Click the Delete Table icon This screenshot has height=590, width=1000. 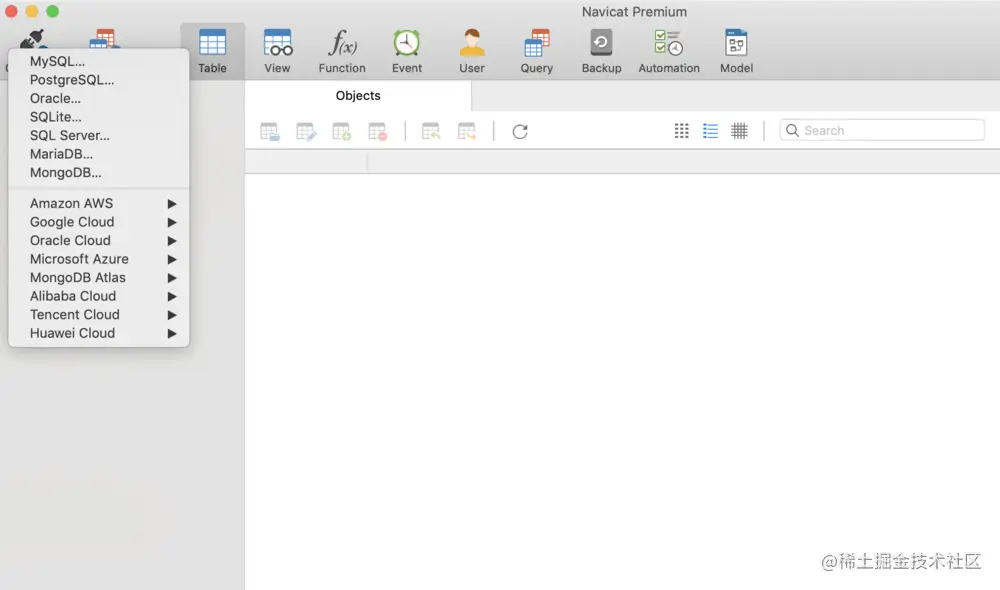click(378, 131)
